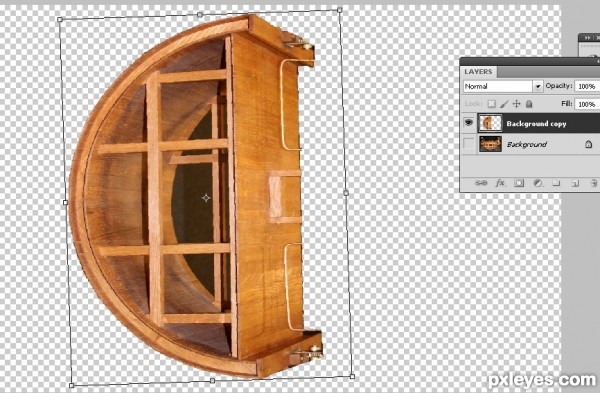Click the bottom-left transform corner handle
600x393 pixels.
pos(72,385)
